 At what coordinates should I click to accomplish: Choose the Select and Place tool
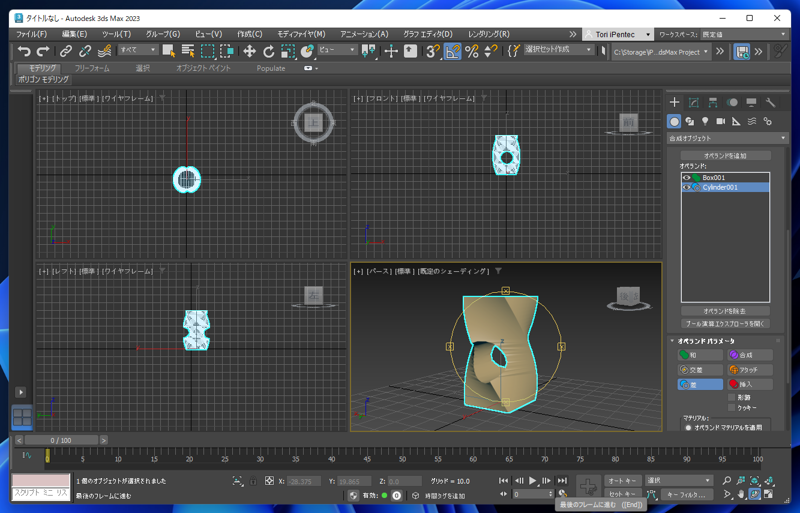click(307, 51)
